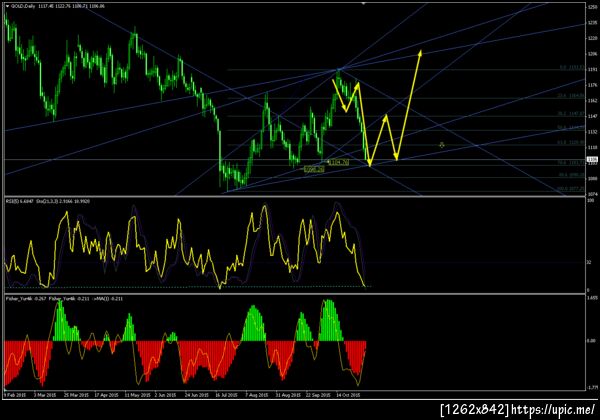This screenshot has height=420, width=600.
Task: Select the GOLD,Daily chart title text
Action: coord(23,6)
